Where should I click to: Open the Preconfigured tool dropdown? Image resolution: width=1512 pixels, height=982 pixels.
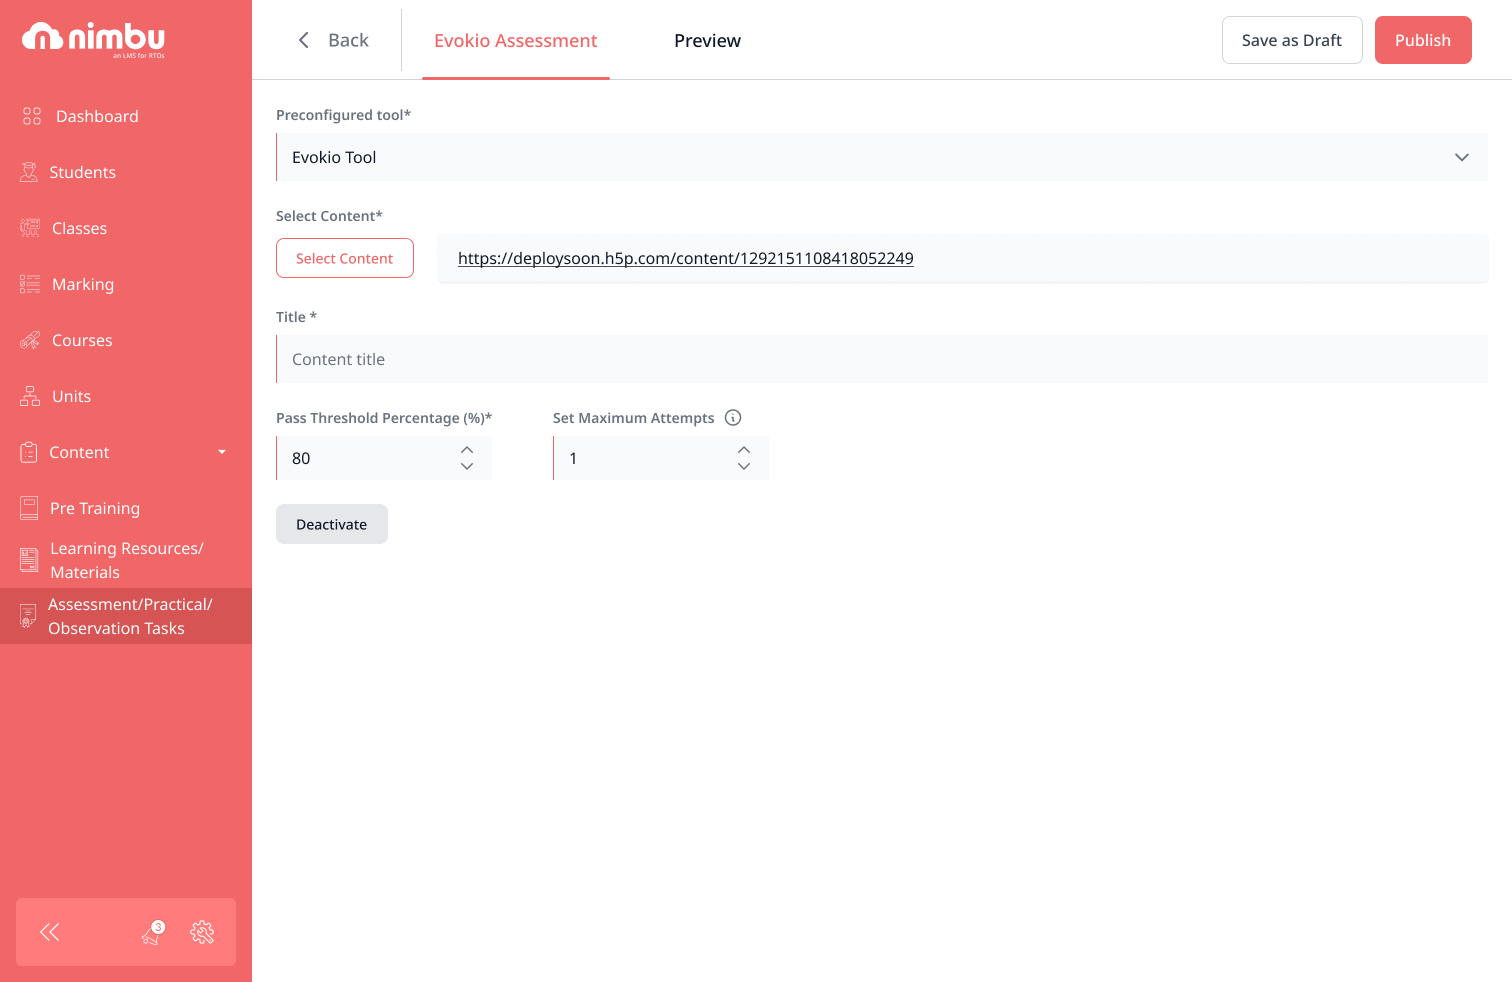coord(882,157)
